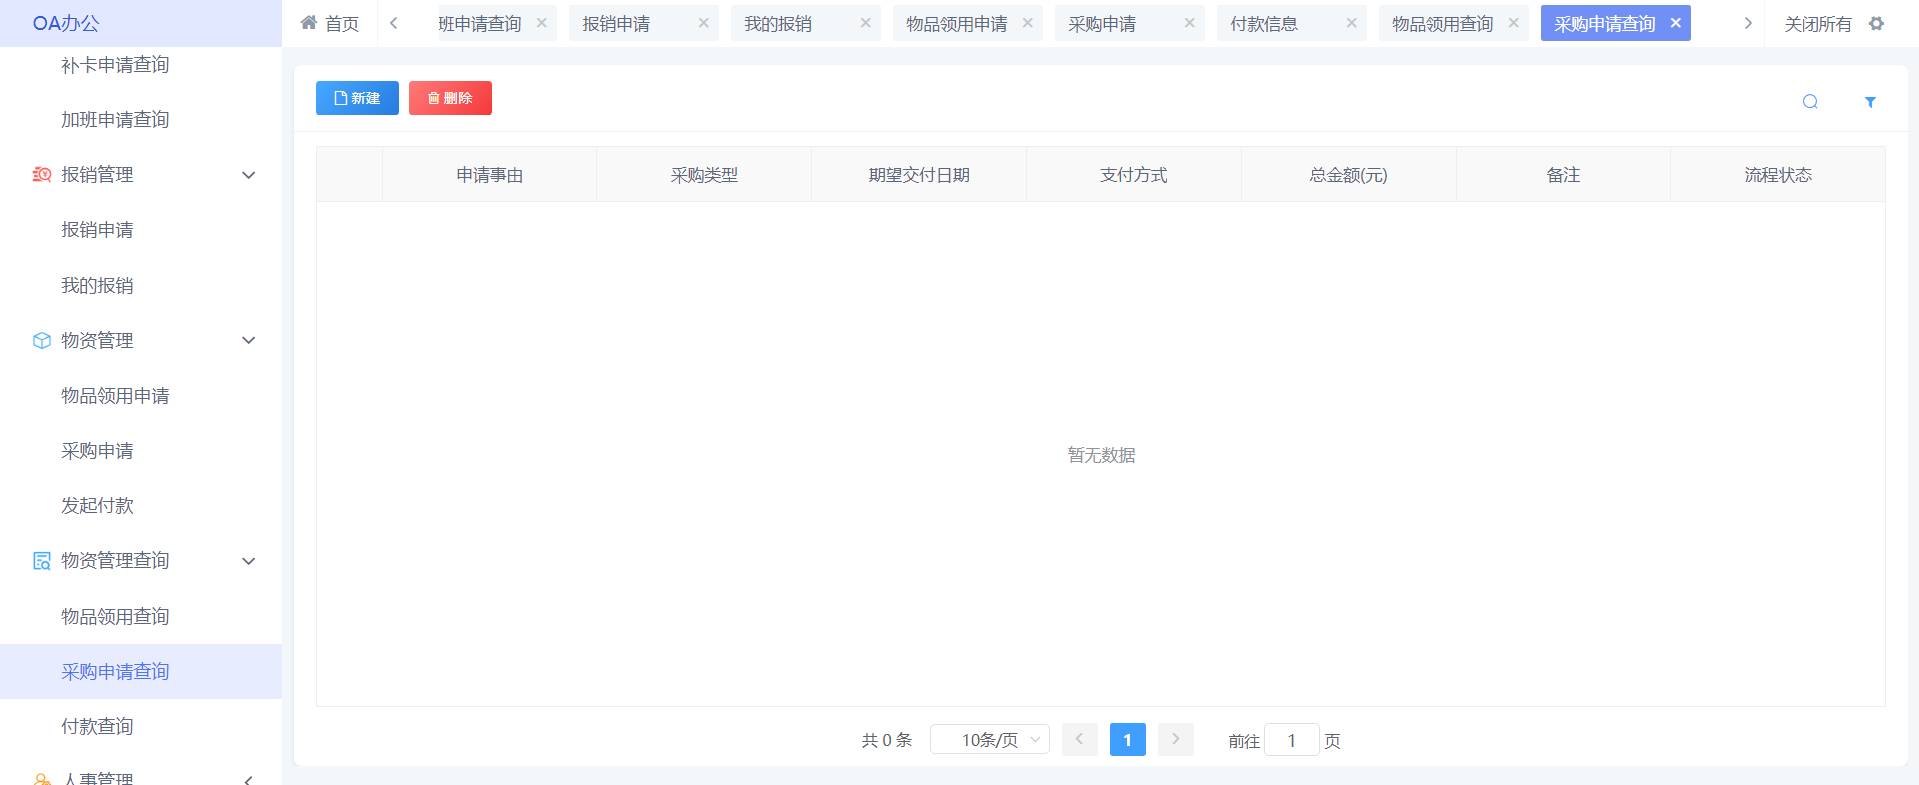The image size is (1919, 785).
Task: Collapse the 物资管理查询 menu section
Action: pyautogui.click(x=249, y=561)
